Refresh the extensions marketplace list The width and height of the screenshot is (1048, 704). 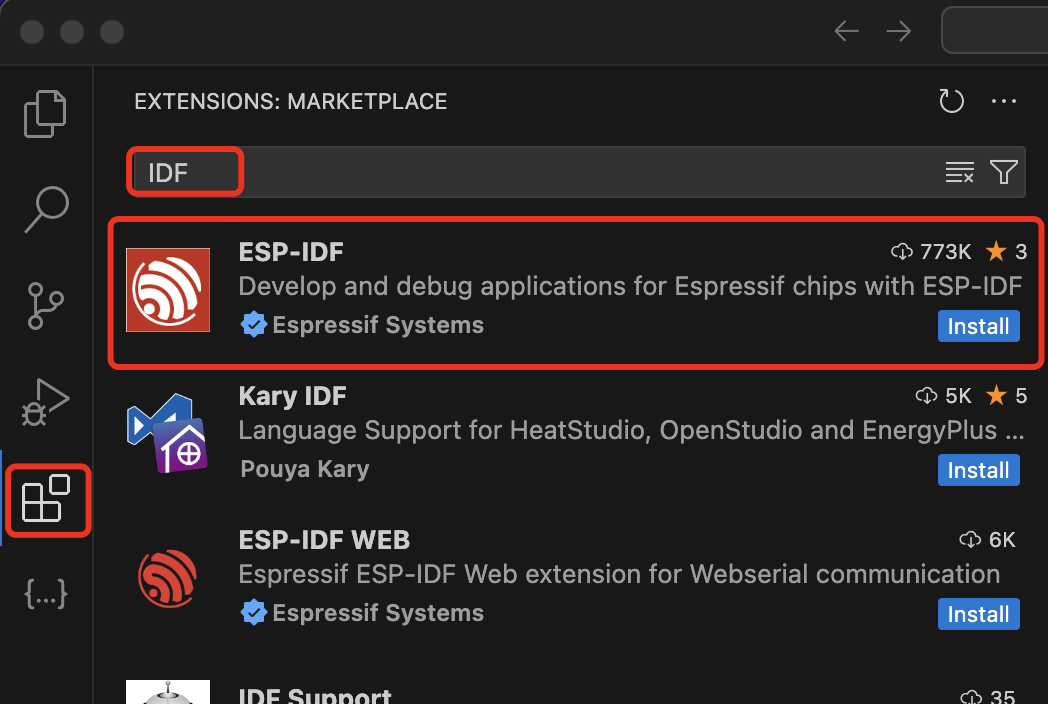click(951, 101)
